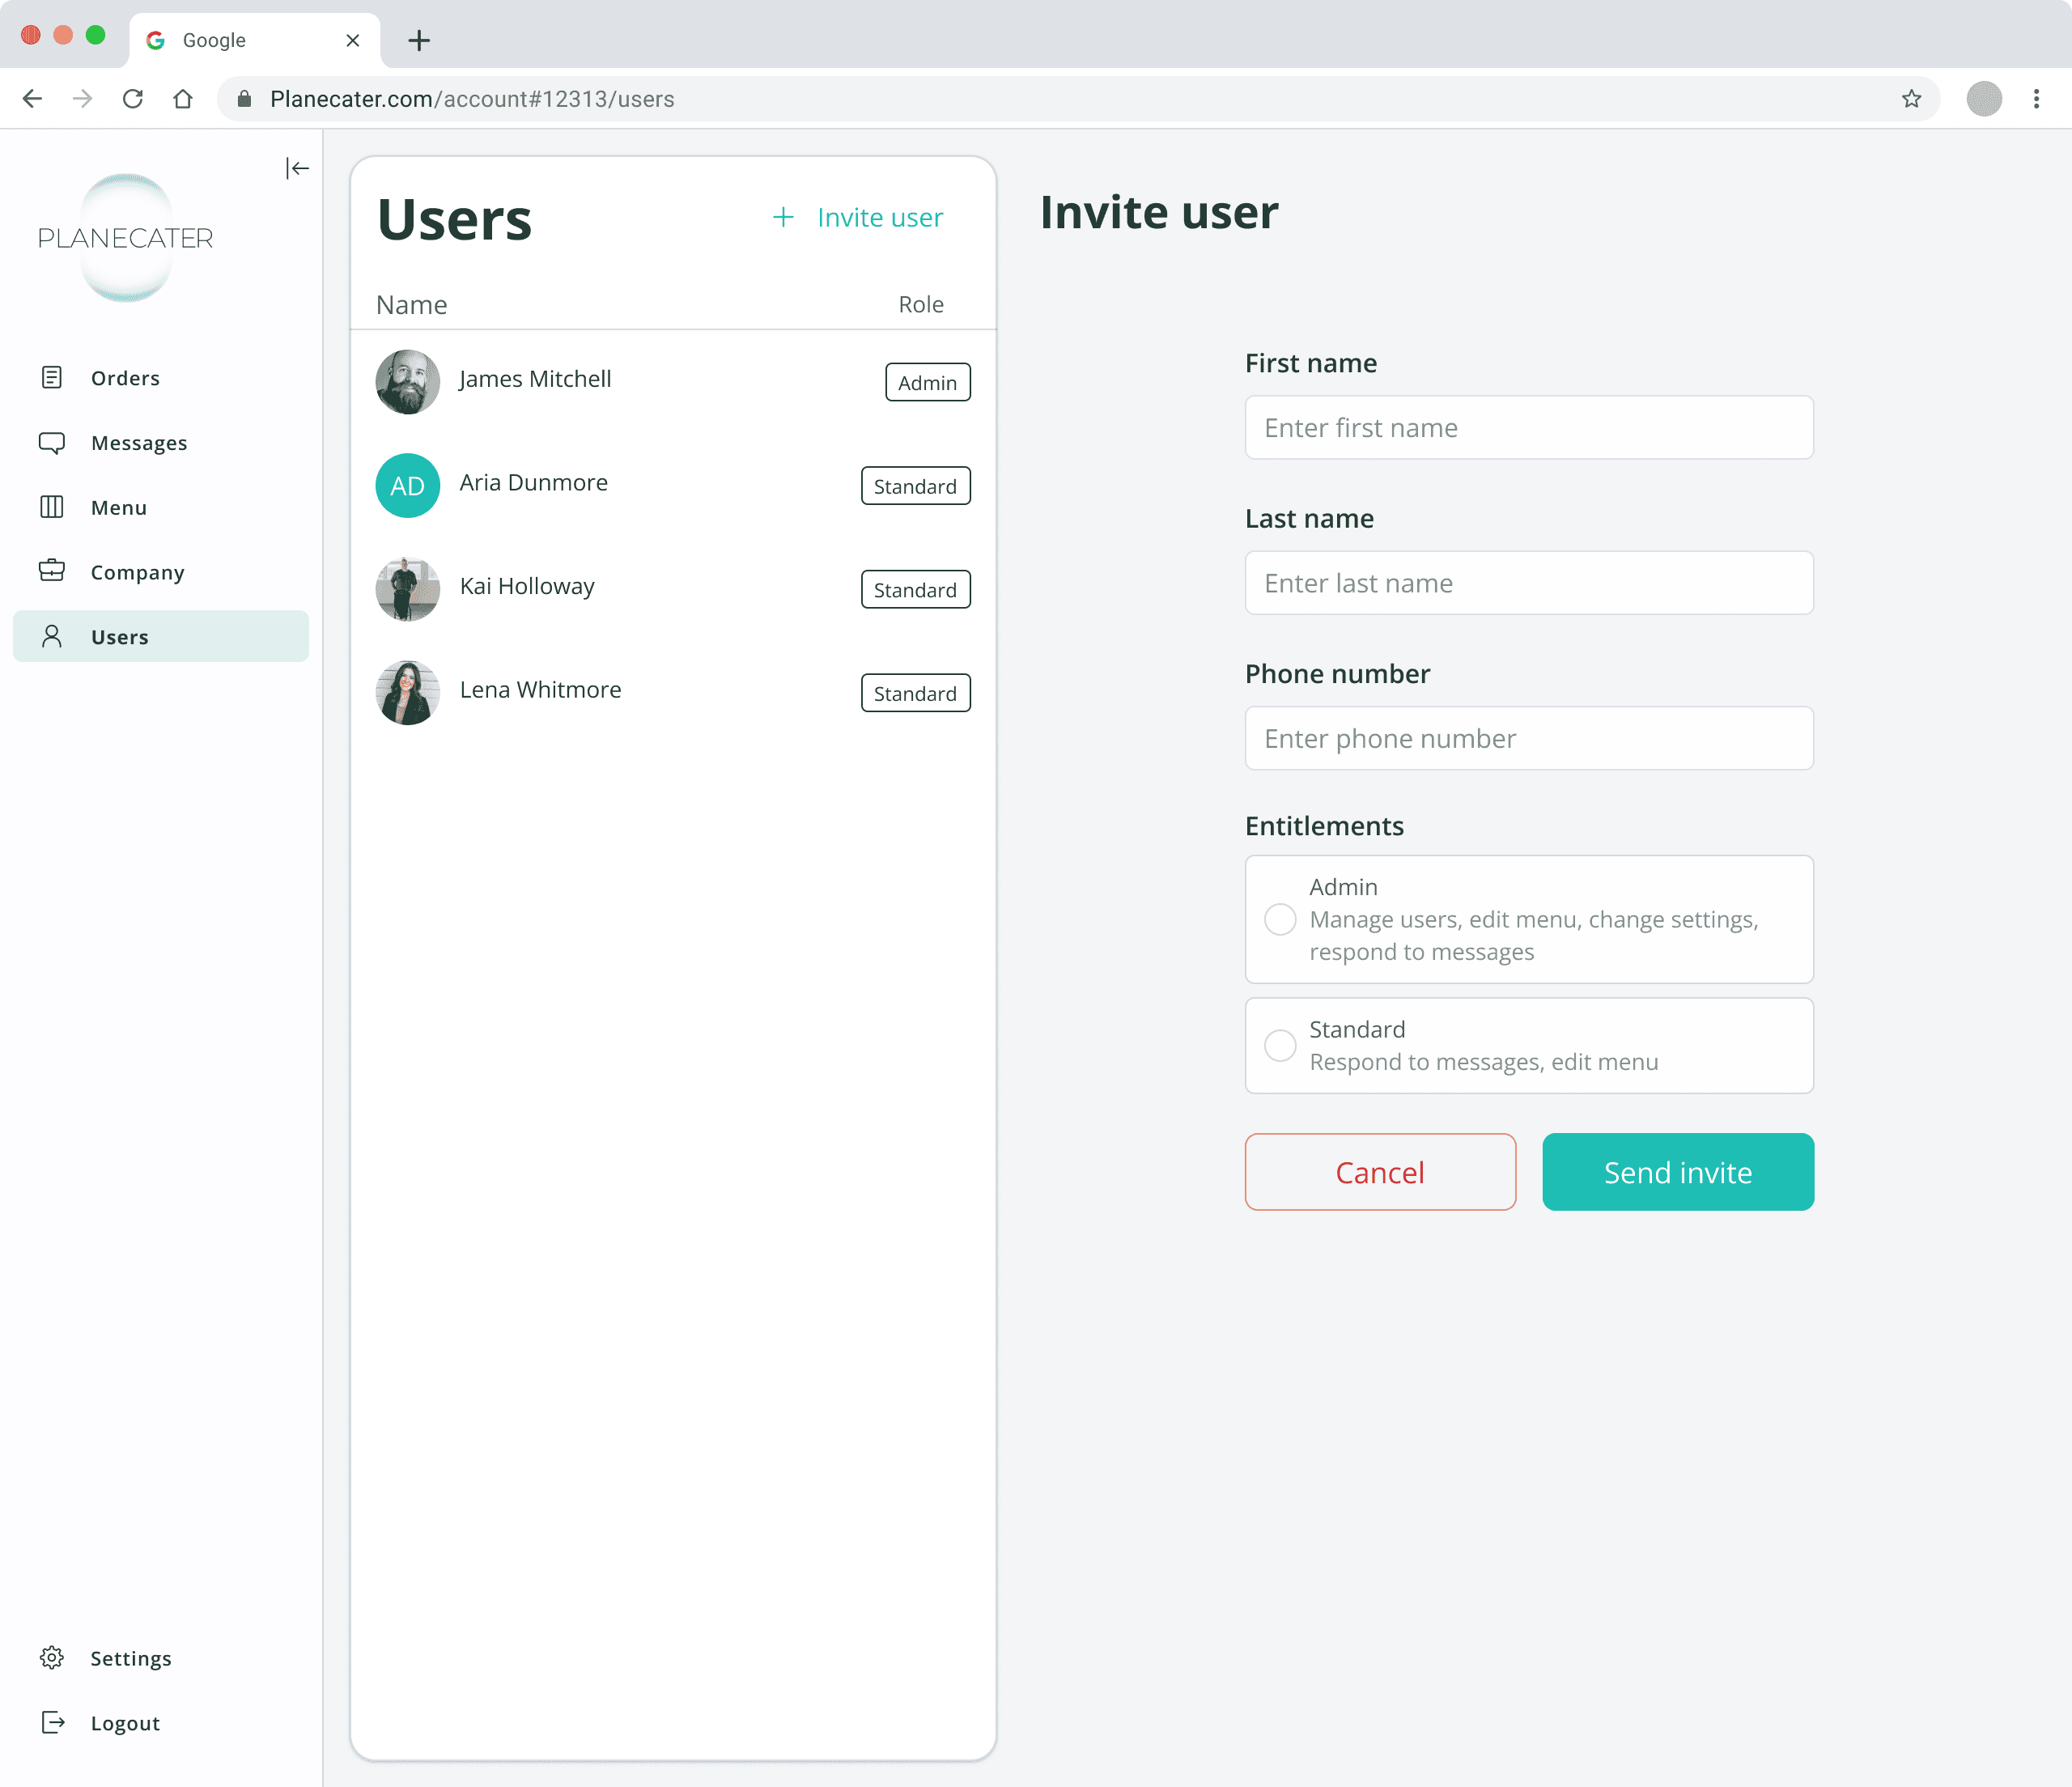
Task: Open Orders from the sidebar
Action: point(125,378)
